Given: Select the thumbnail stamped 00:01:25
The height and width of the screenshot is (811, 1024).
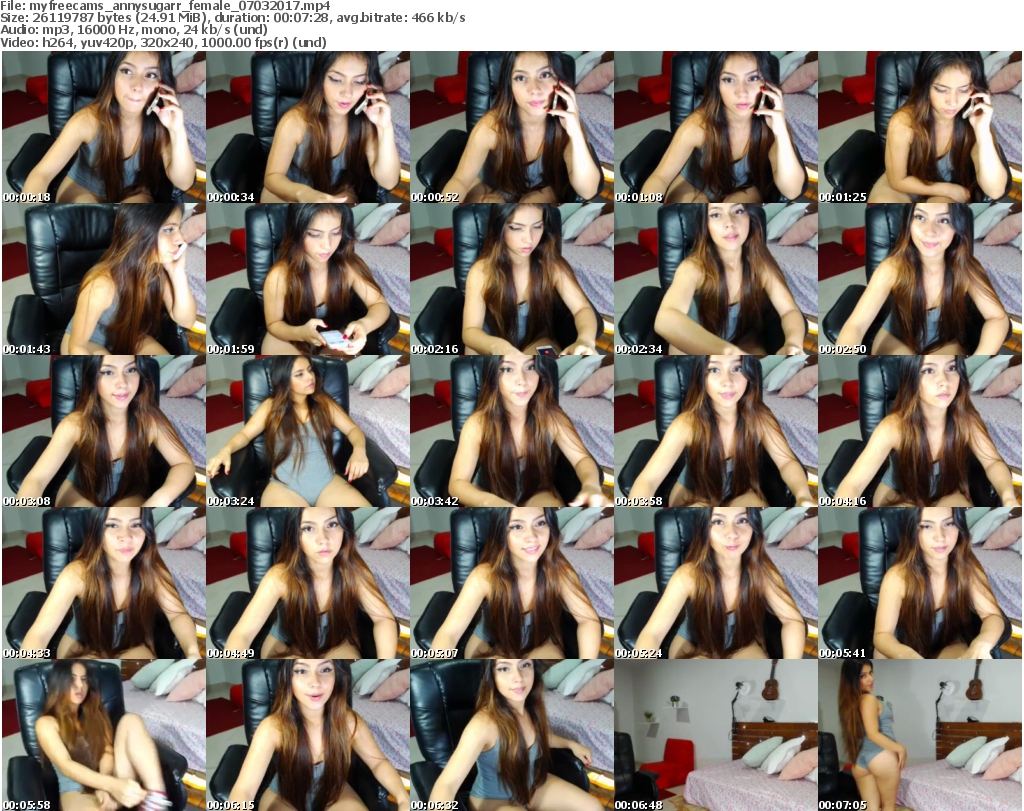Looking at the screenshot, I should pyautogui.click(x=920, y=127).
